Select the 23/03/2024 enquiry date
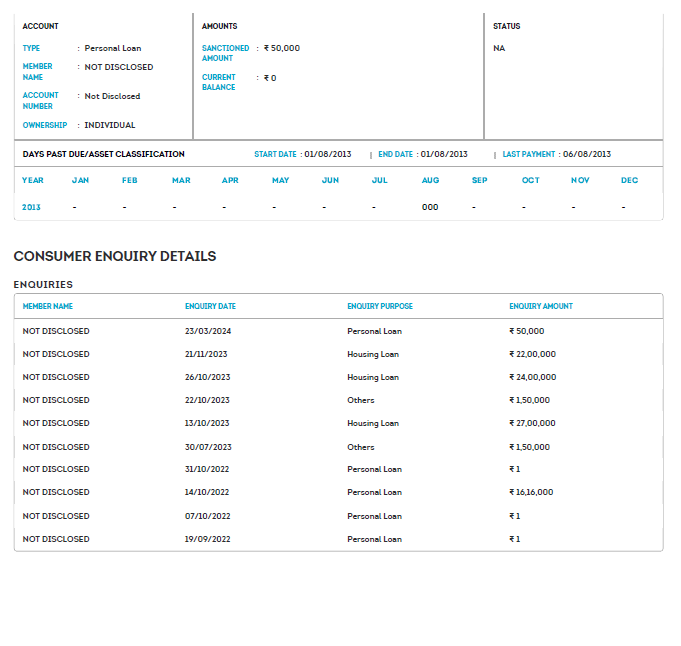Viewport: 681px width, 646px height. 207,331
